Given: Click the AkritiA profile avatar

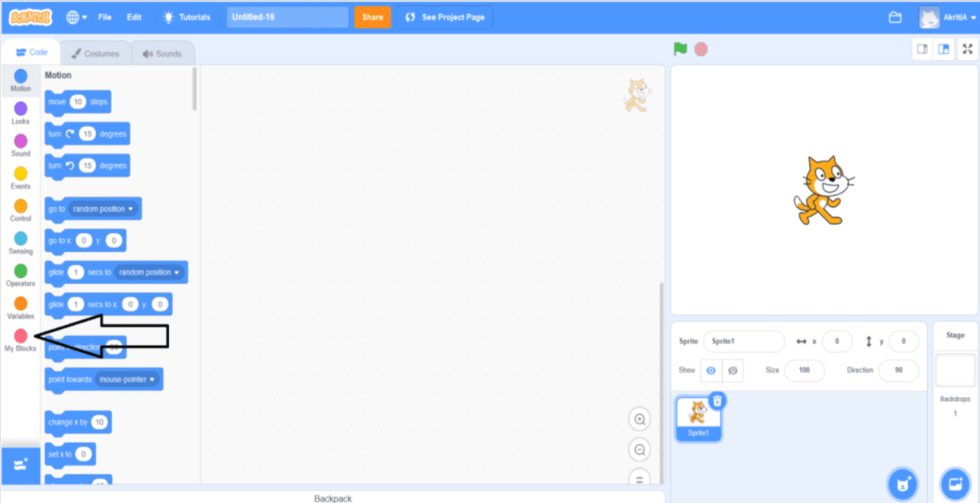Looking at the screenshot, I should pos(929,17).
